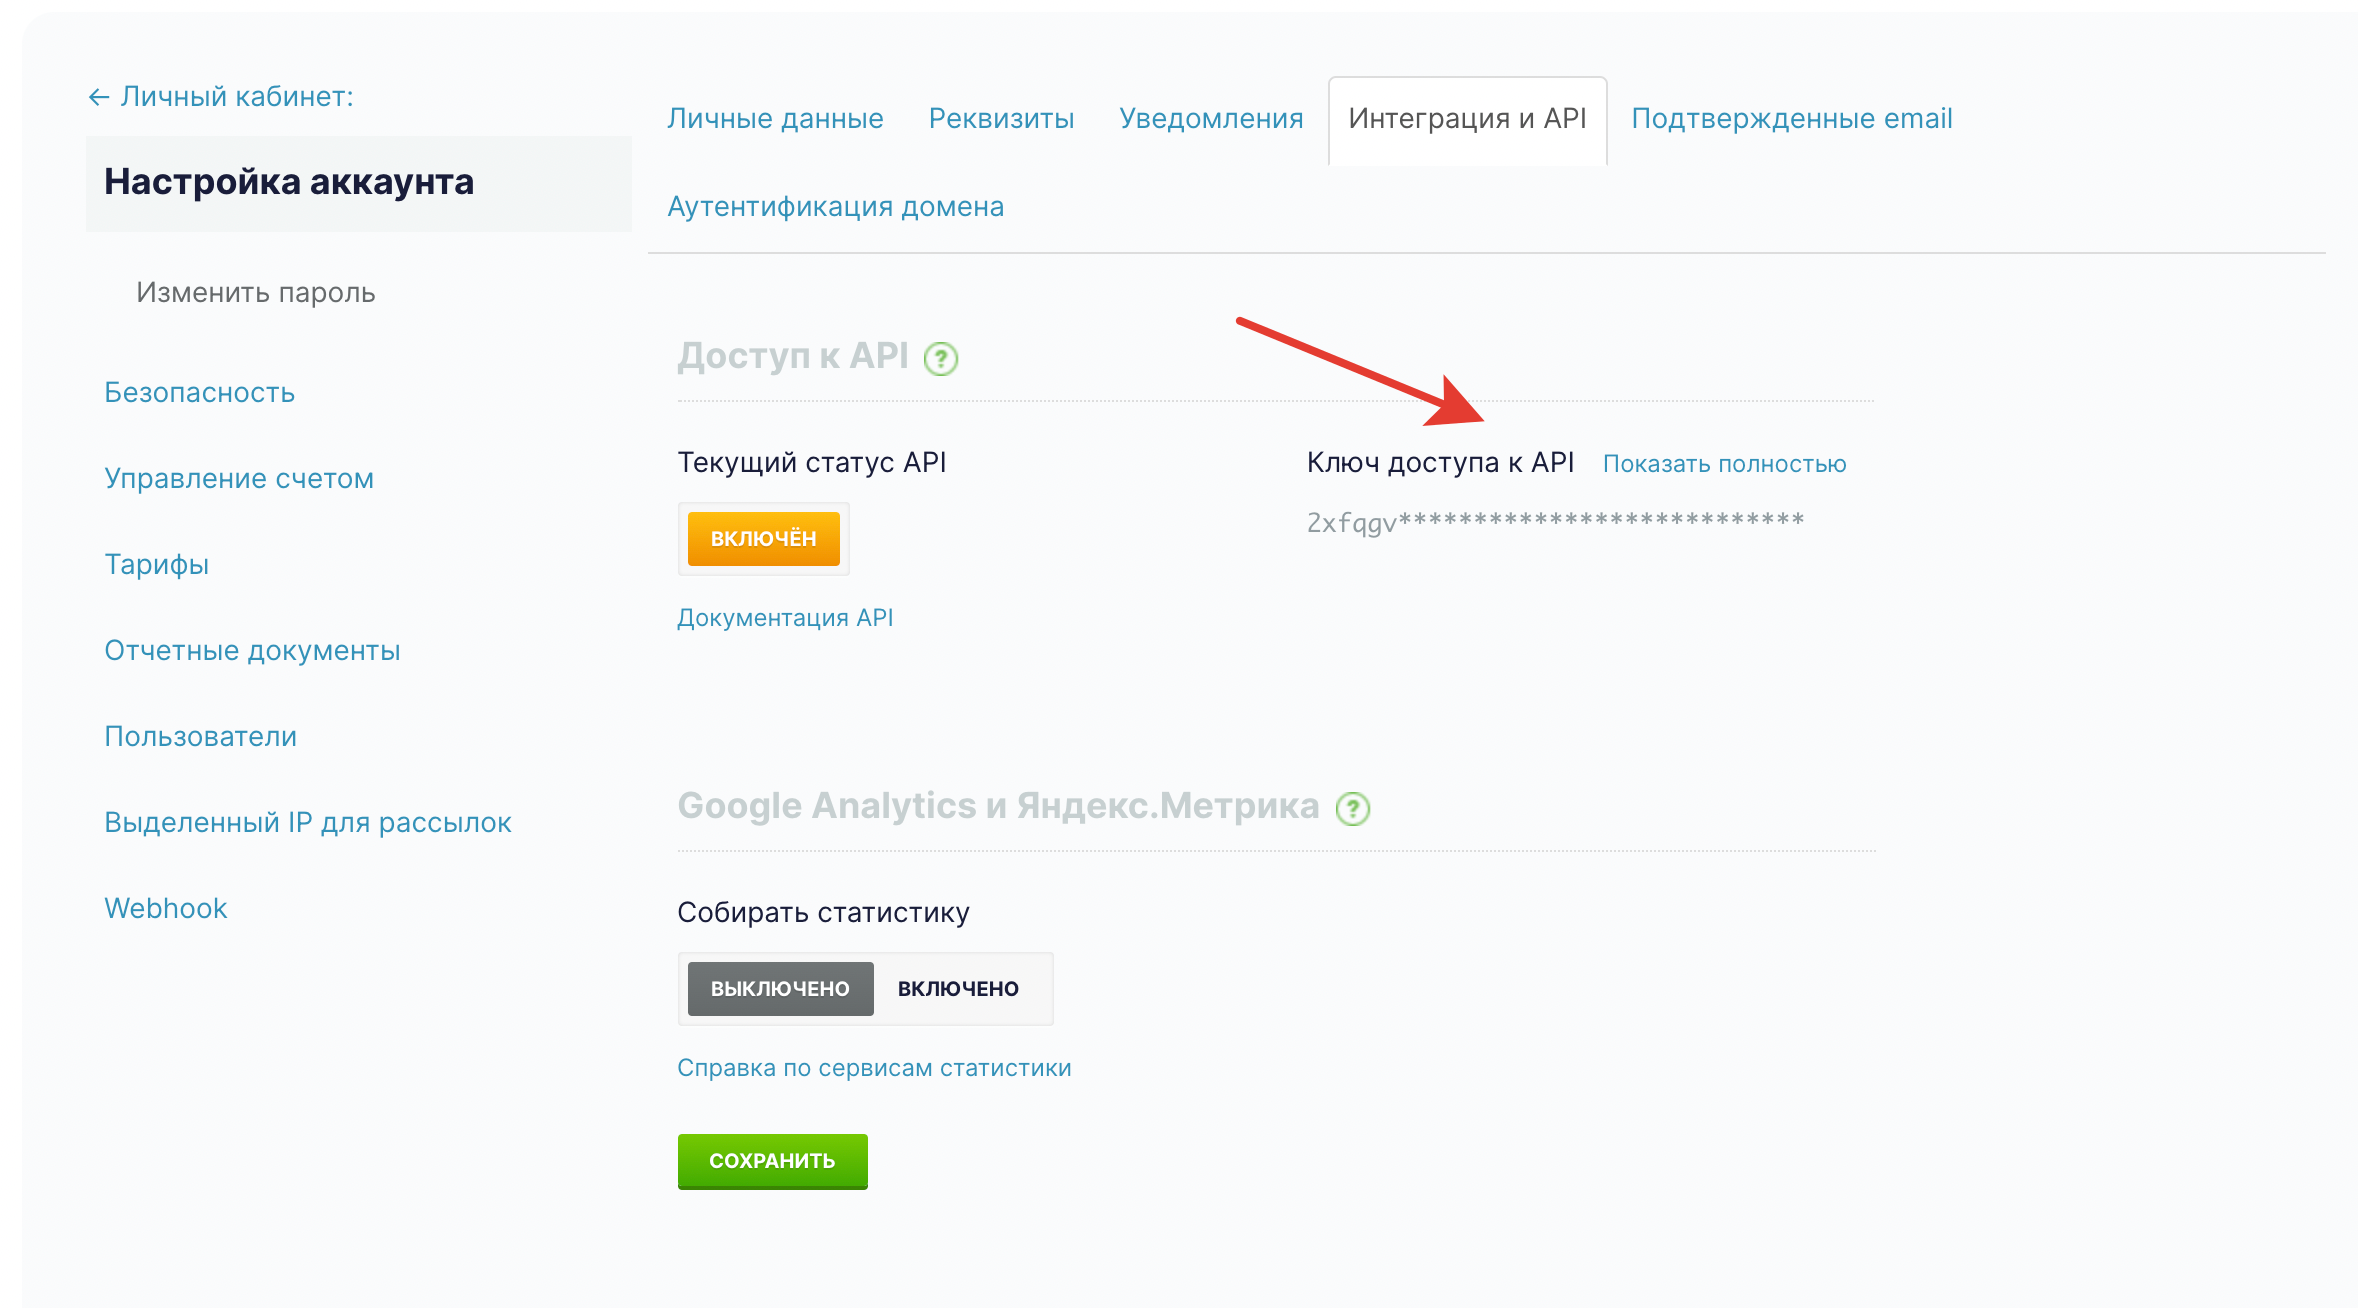Select the Интеграция и API tab
The width and height of the screenshot is (2358, 1308).
pos(1466,119)
